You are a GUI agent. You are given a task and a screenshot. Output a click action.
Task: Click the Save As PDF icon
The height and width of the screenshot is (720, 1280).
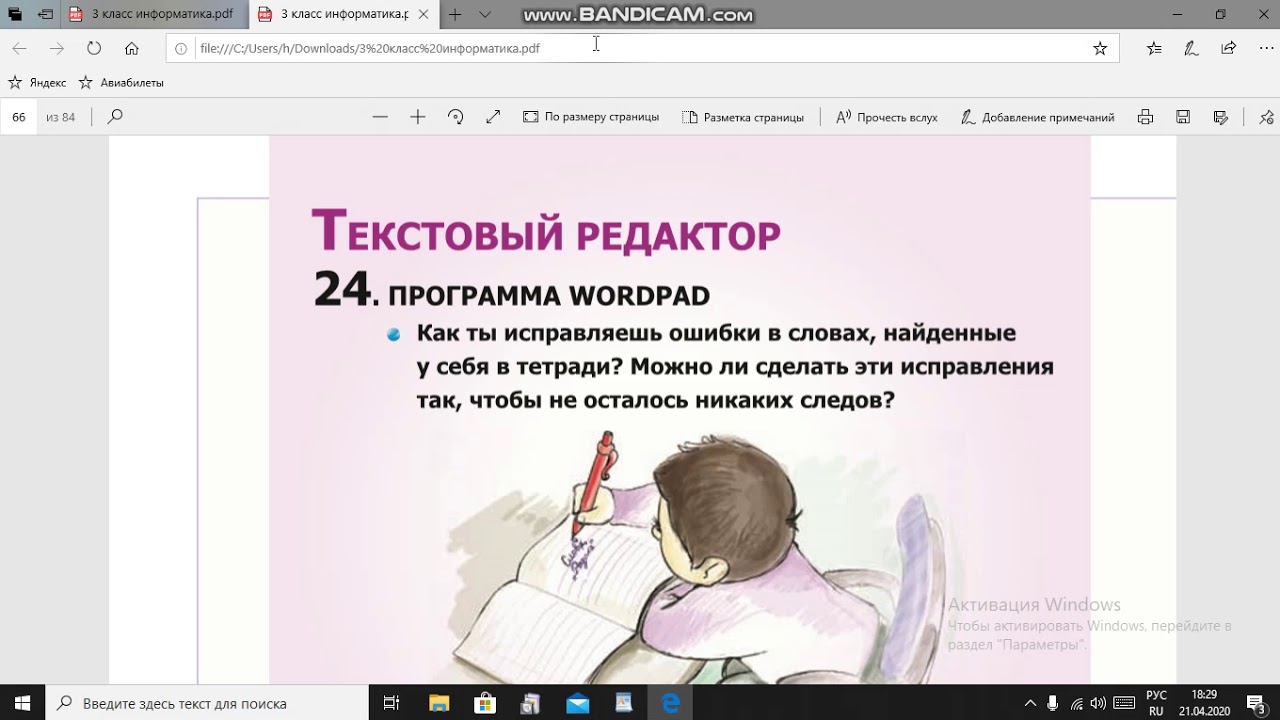click(1220, 117)
